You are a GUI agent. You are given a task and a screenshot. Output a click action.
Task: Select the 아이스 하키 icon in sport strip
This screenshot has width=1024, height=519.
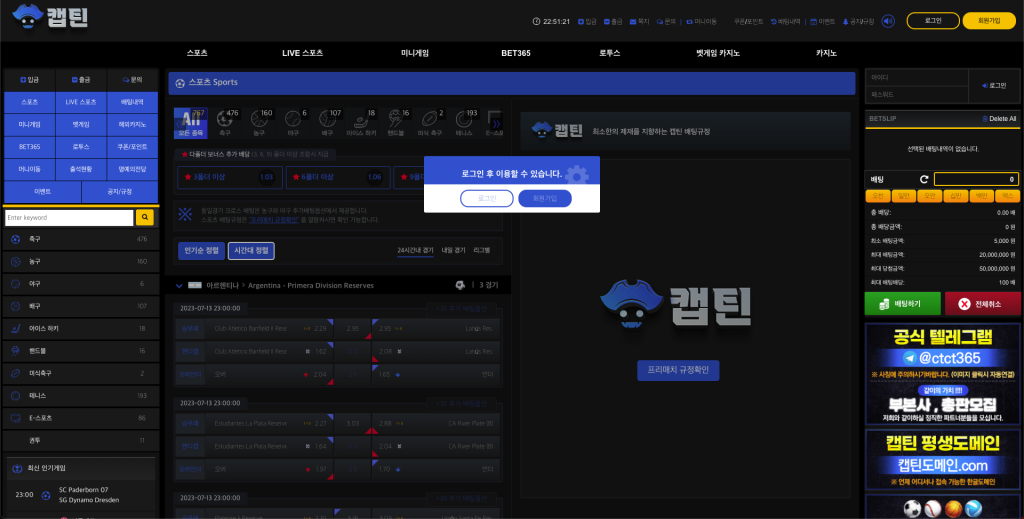click(x=361, y=122)
